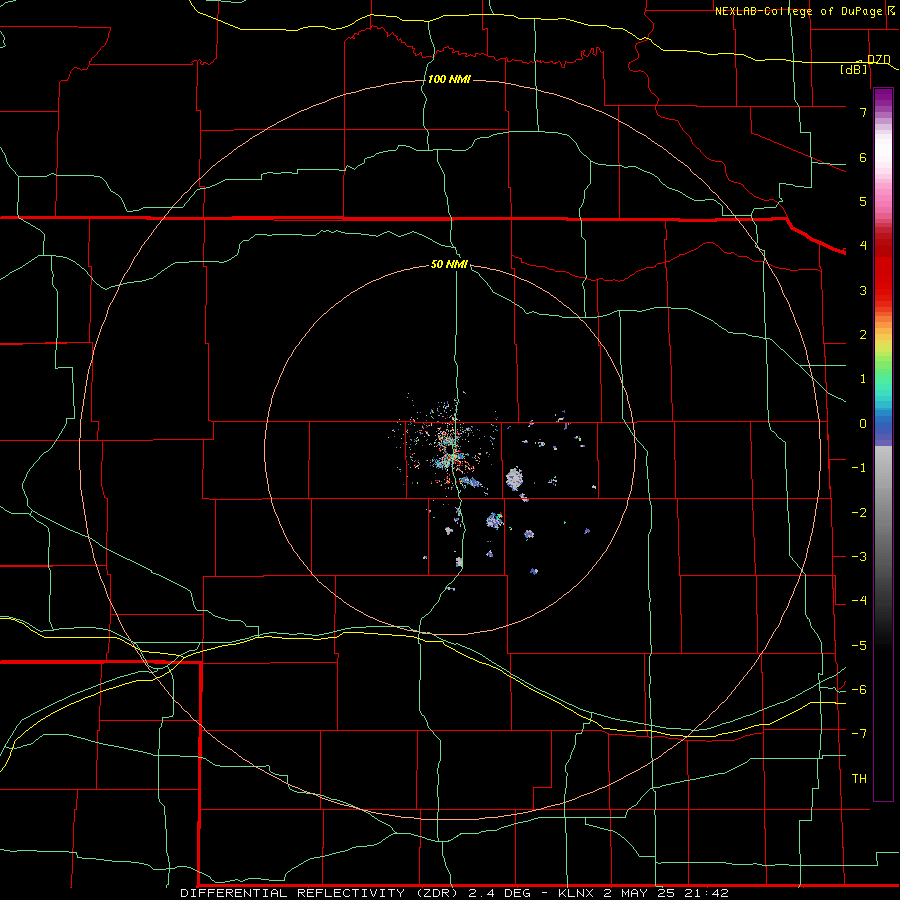Viewport: 900px width, 900px height.
Task: Click the 6 value on the dB scale
Action: click(863, 157)
